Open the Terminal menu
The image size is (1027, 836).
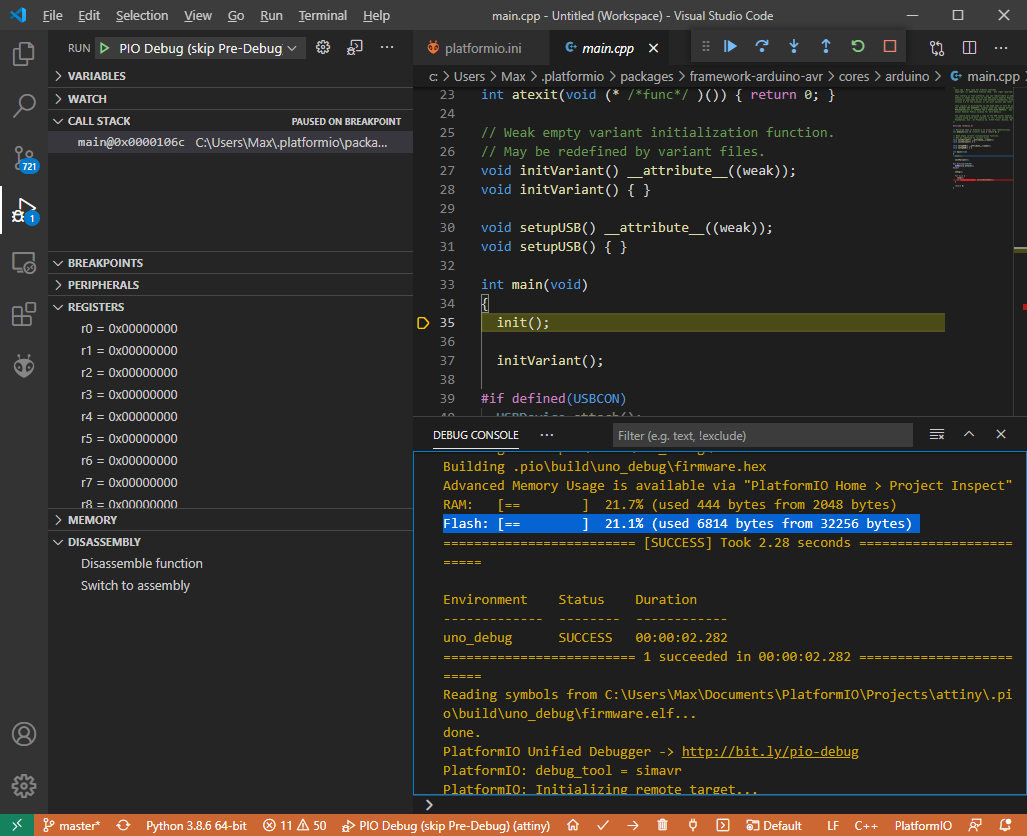coord(322,15)
